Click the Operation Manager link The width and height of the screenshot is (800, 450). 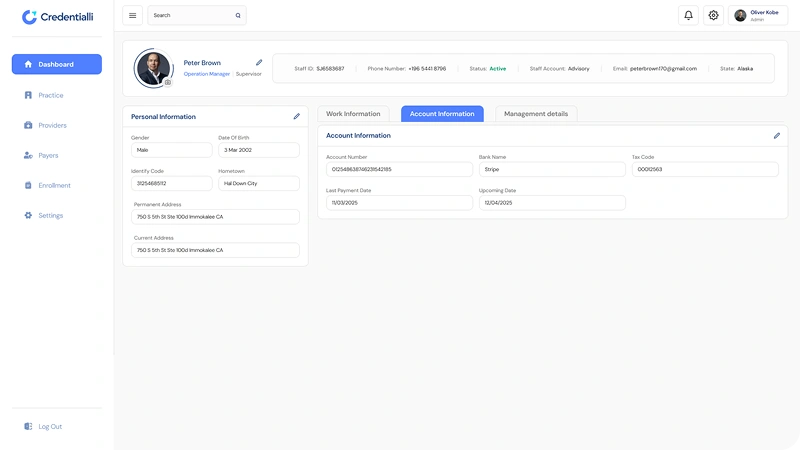coord(206,74)
